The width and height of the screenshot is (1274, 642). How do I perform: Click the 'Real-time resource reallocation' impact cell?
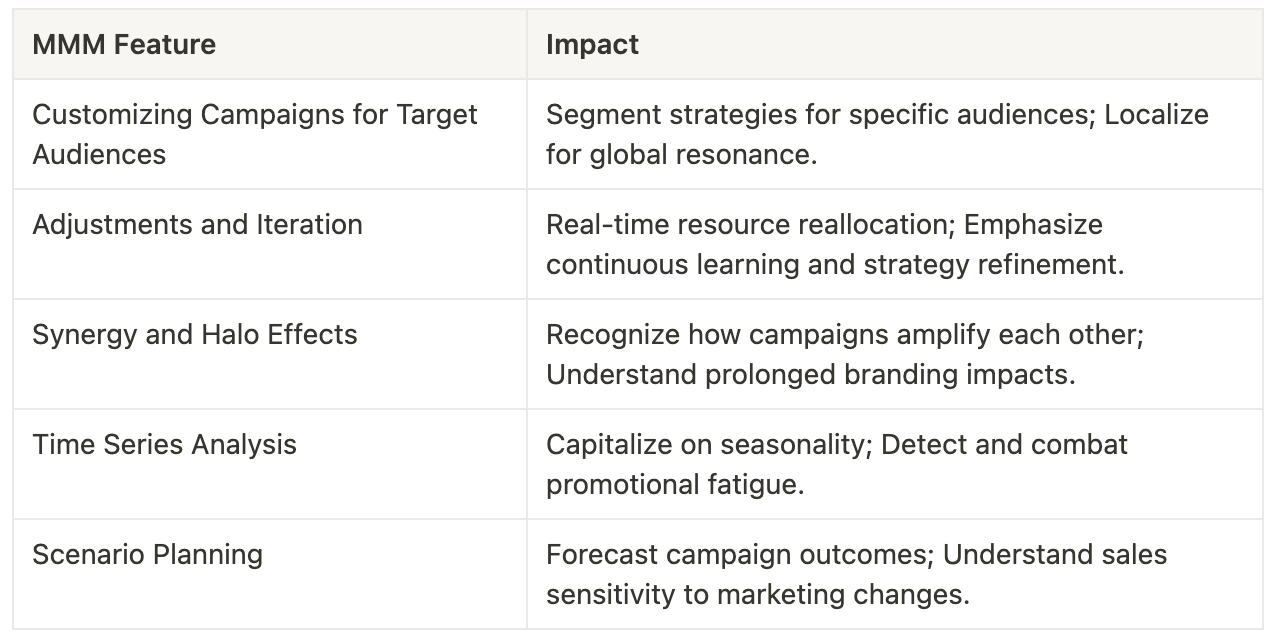click(895, 244)
